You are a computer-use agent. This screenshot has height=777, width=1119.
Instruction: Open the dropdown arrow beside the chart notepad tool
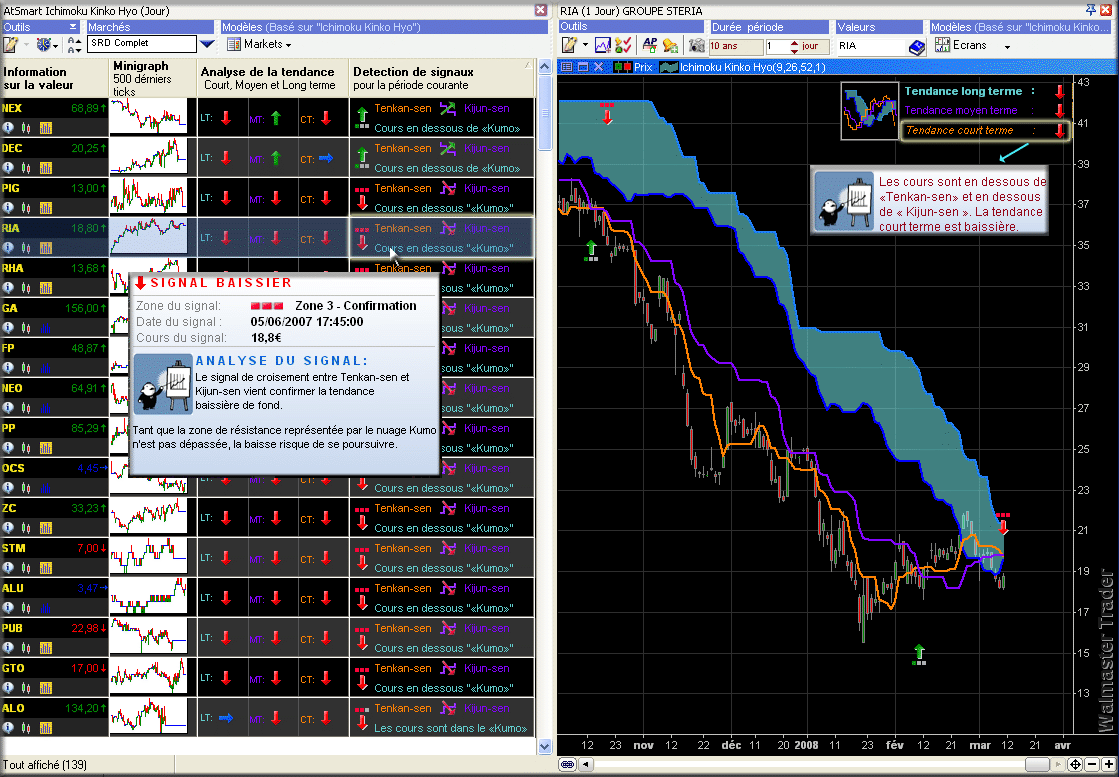585,45
